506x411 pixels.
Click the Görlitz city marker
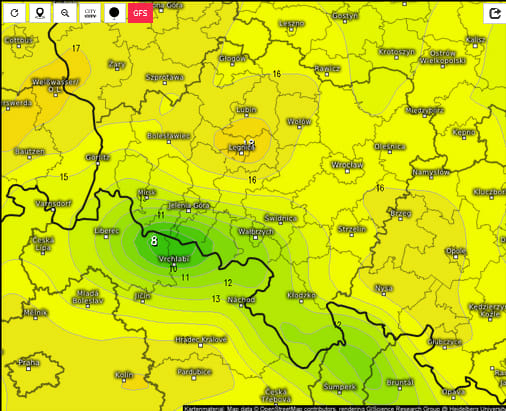98,163
